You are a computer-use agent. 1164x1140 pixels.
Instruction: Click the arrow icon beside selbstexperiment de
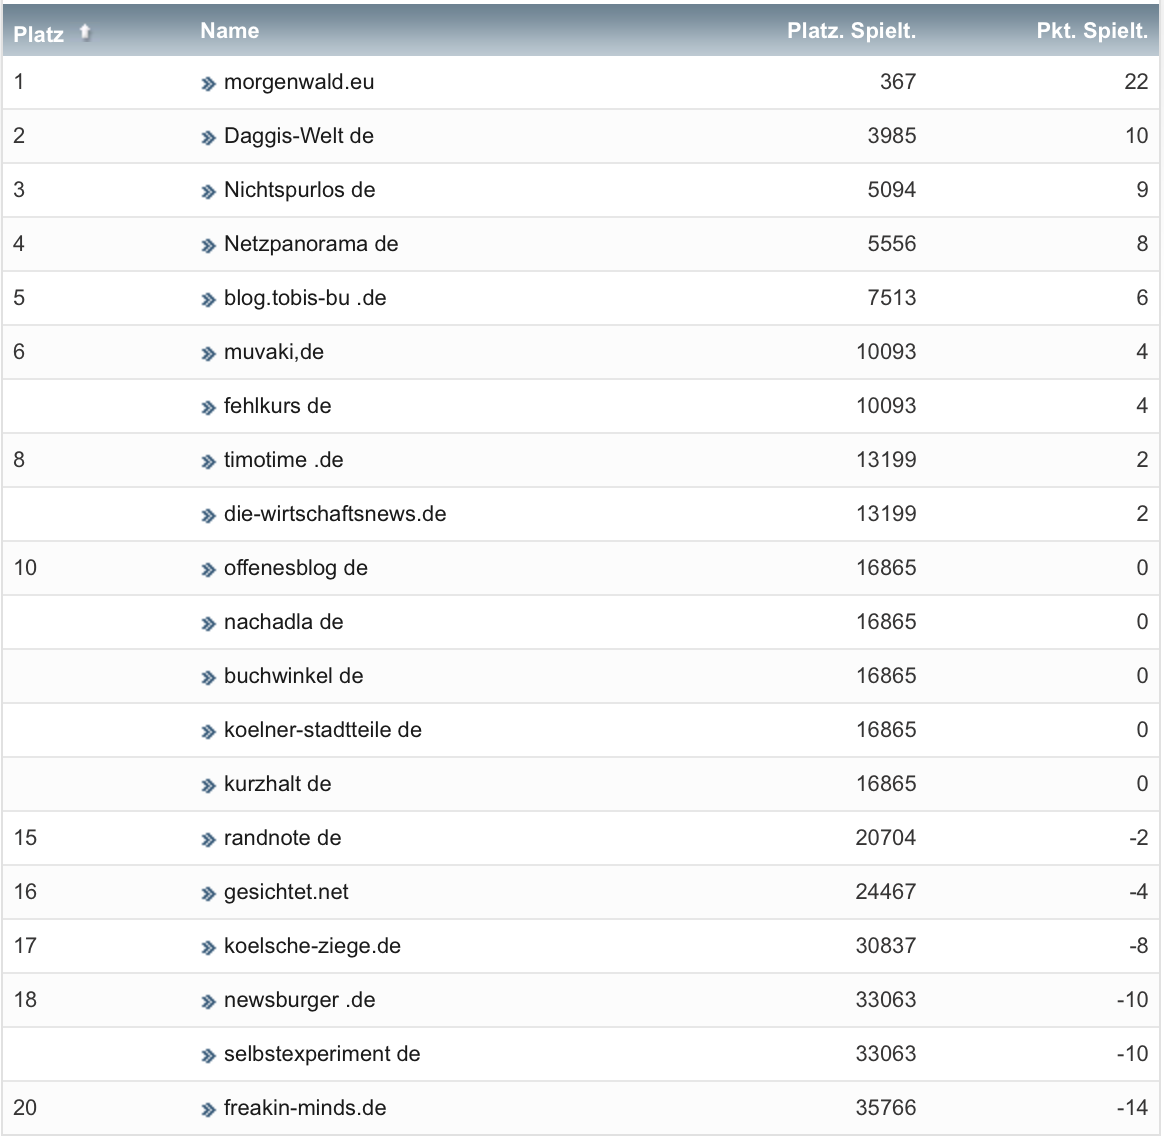coord(208,1056)
